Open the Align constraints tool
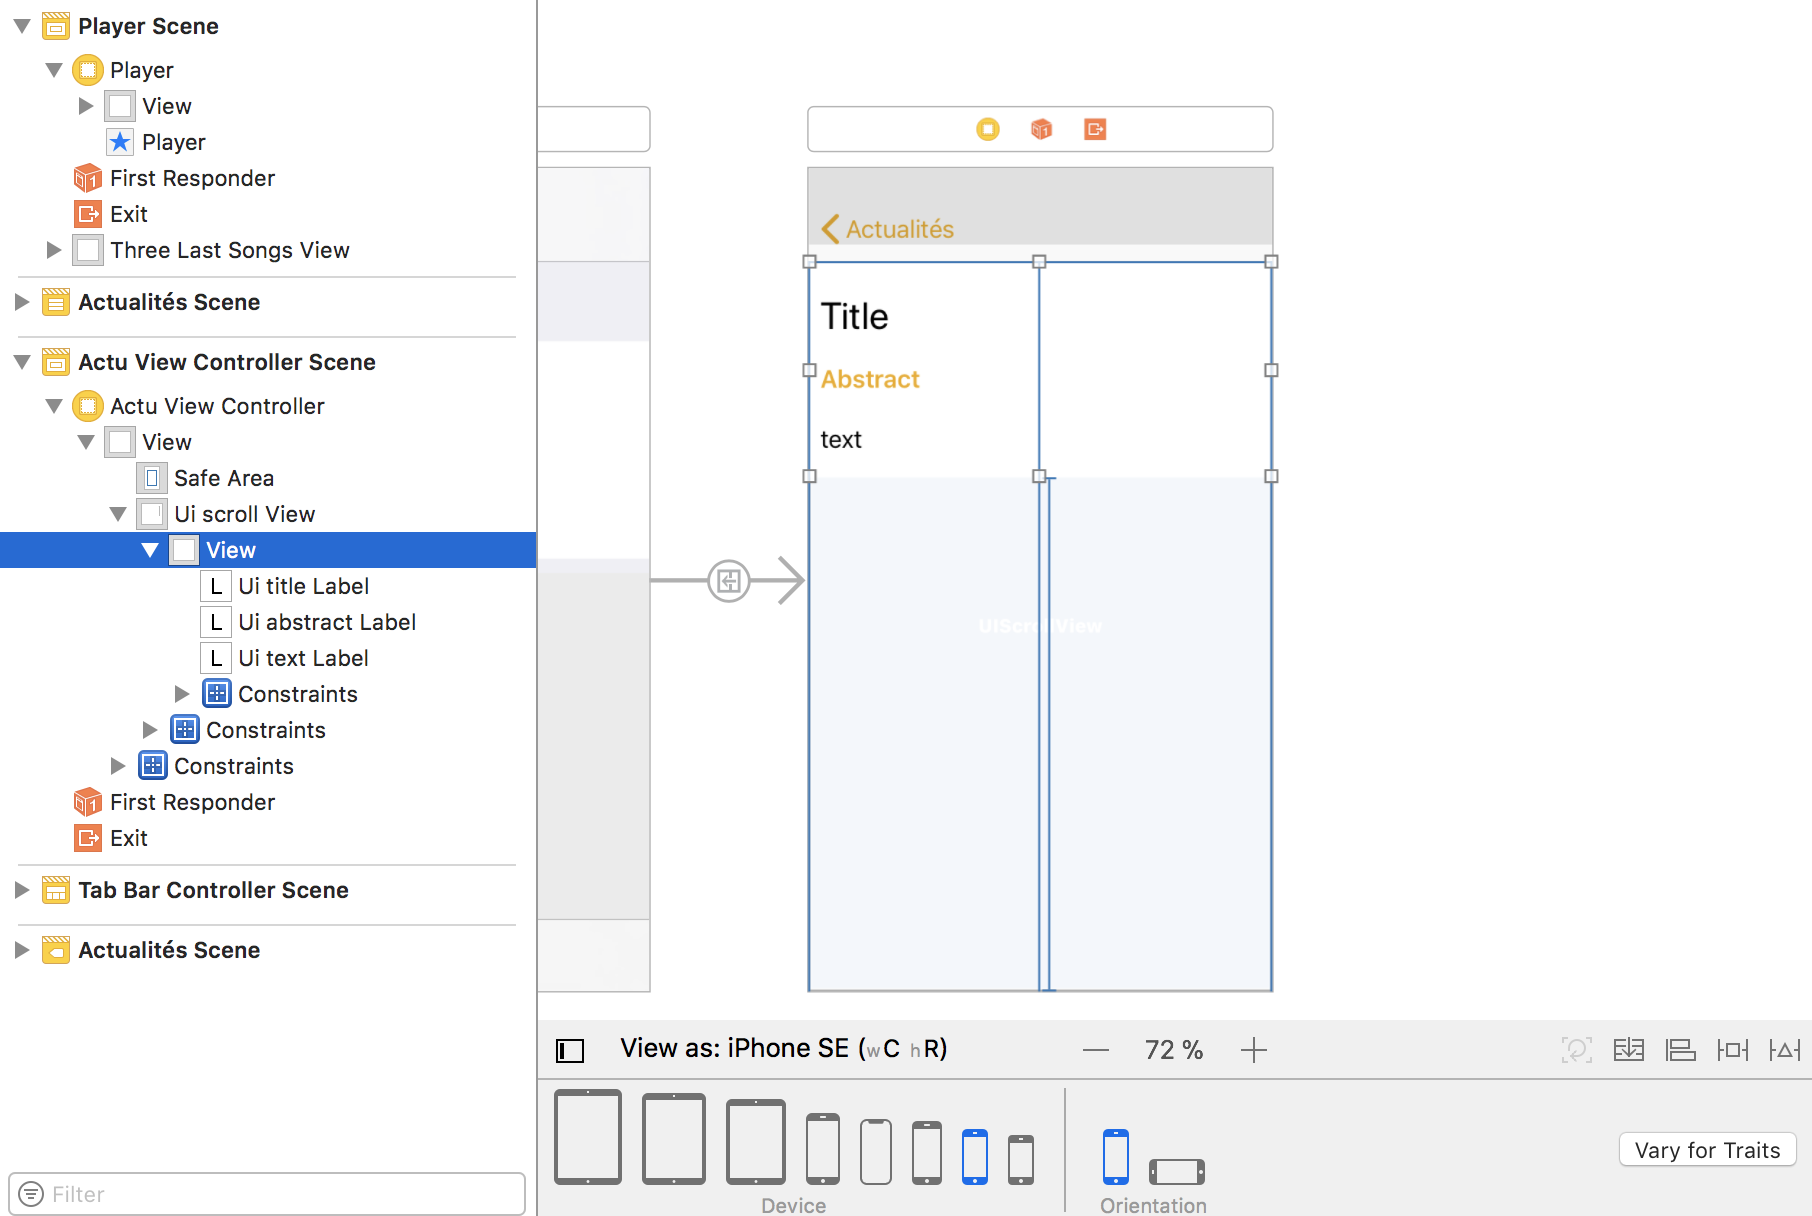Image resolution: width=1812 pixels, height=1216 pixels. click(x=1681, y=1050)
